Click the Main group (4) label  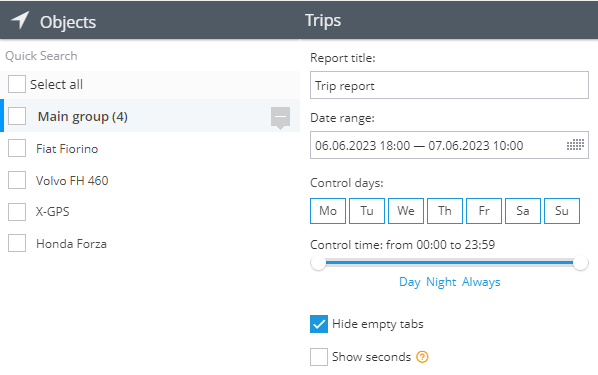click(83, 116)
